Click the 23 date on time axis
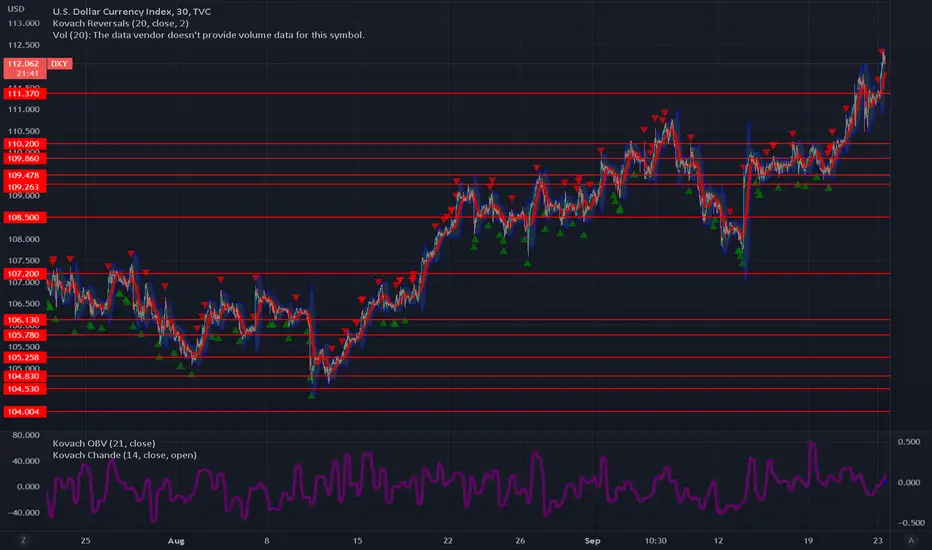The height and width of the screenshot is (550, 932). pyautogui.click(x=878, y=541)
